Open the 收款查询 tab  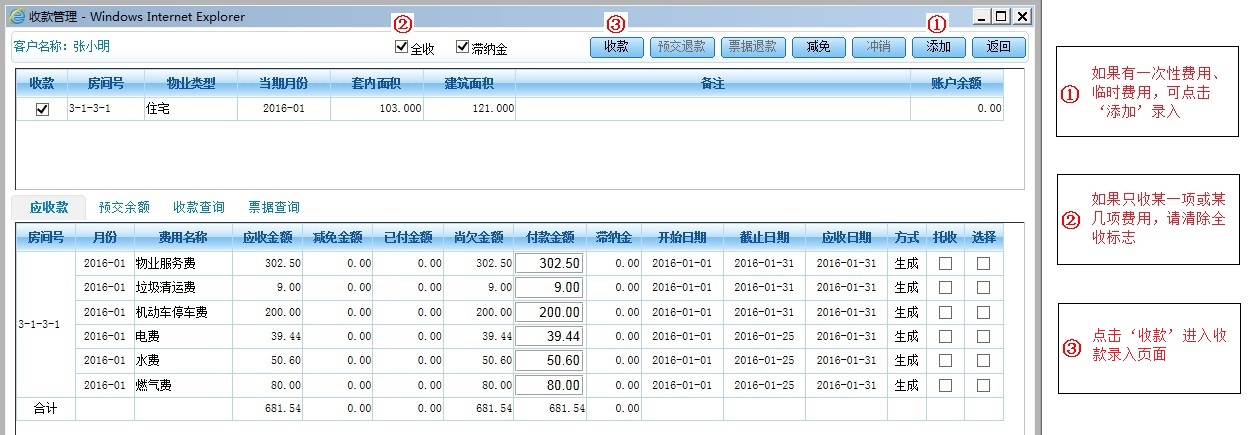click(x=198, y=207)
